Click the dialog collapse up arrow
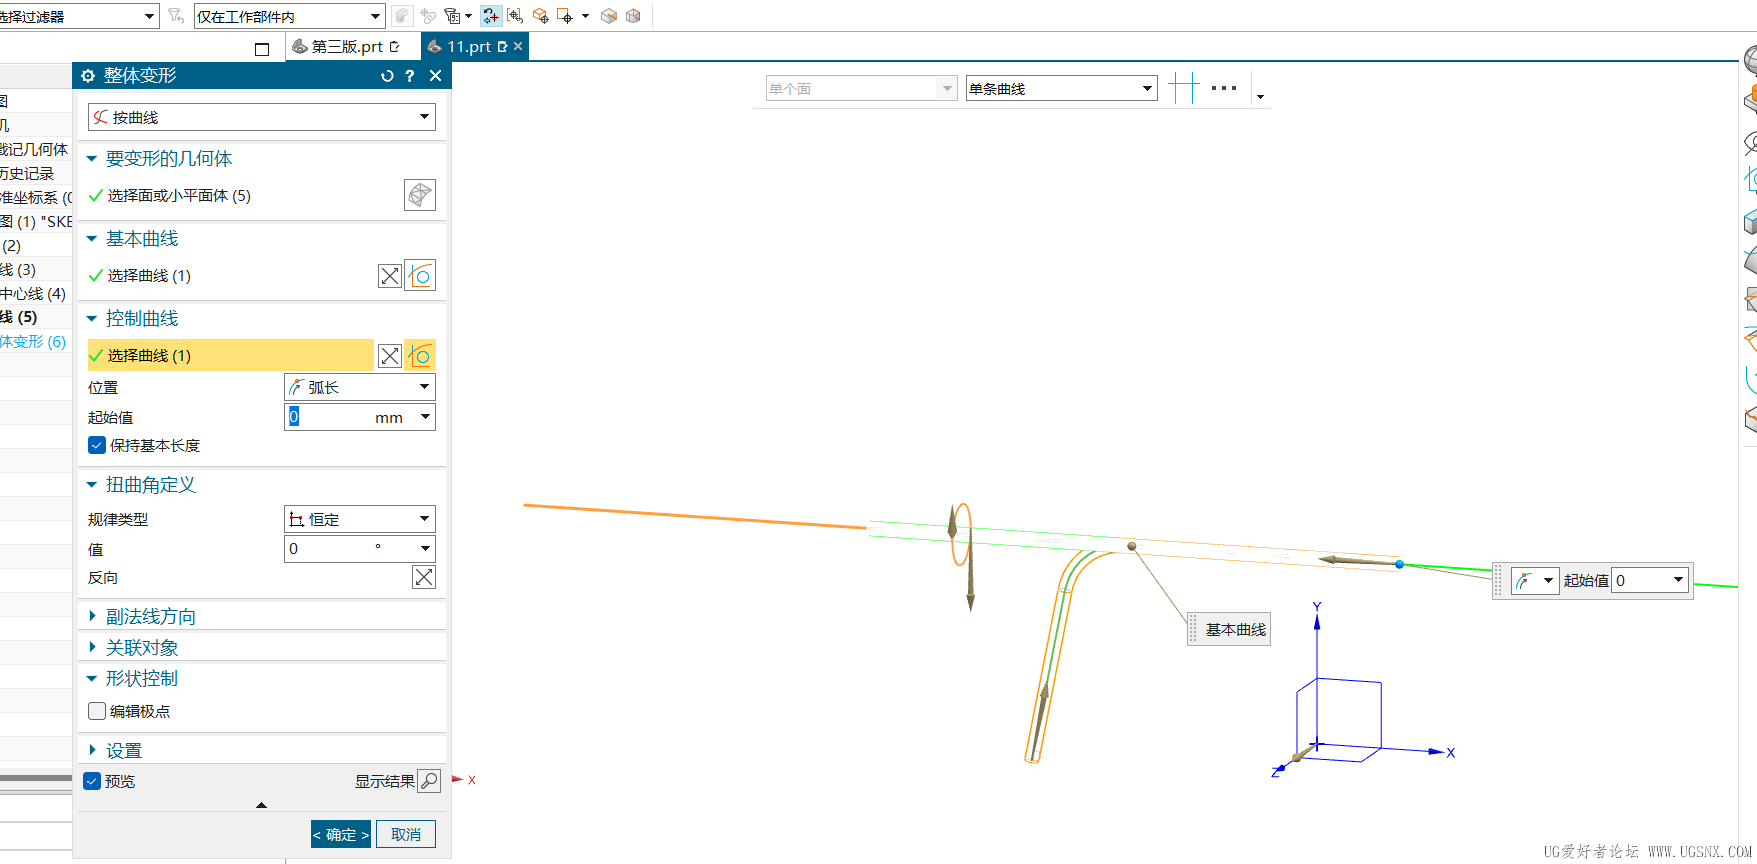 pos(261,805)
